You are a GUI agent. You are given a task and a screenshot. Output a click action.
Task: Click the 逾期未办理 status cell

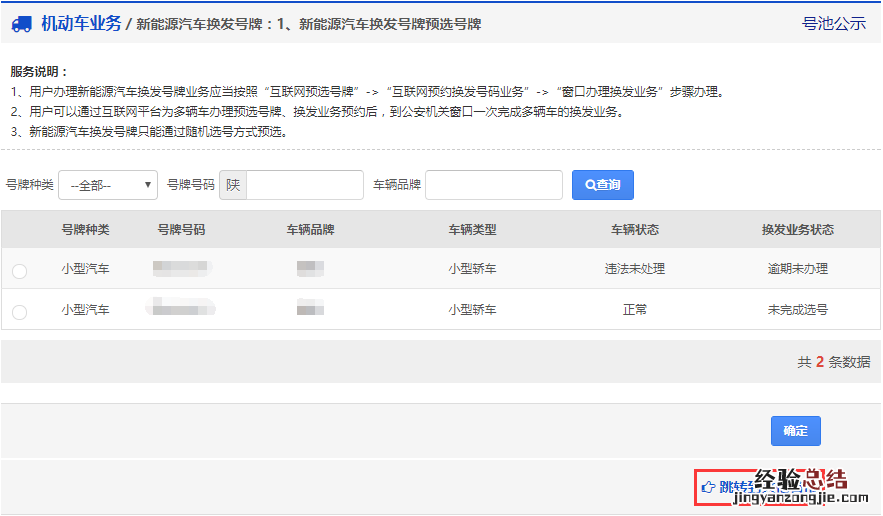pyautogui.click(x=797, y=269)
